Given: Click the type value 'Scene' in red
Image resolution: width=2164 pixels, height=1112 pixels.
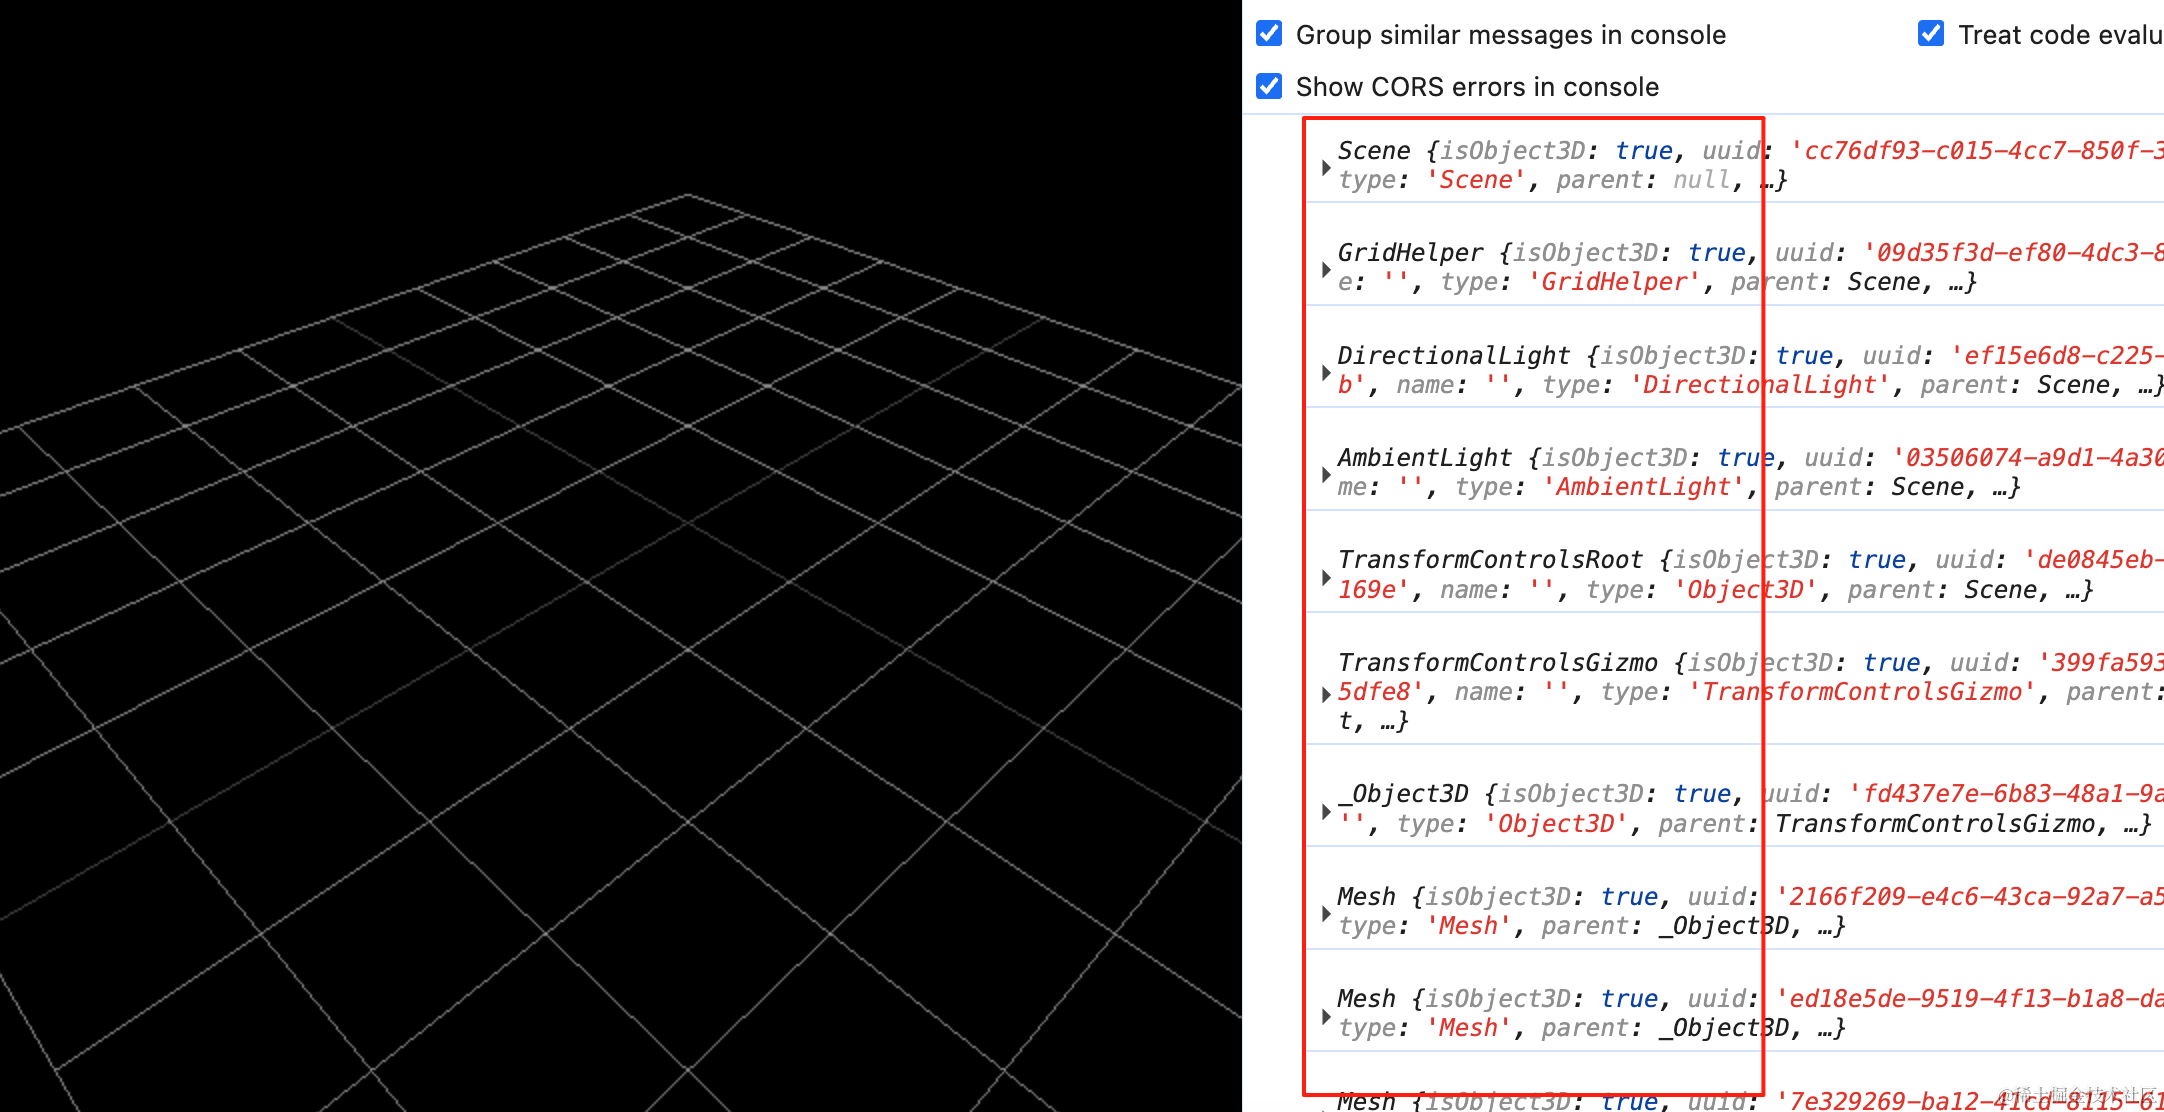Looking at the screenshot, I should click(1475, 180).
